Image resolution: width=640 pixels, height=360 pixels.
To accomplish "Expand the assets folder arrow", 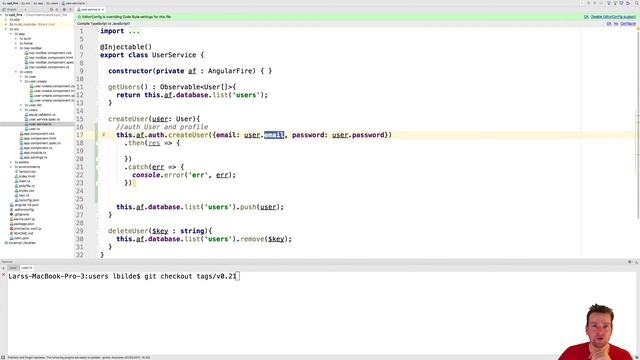I will [11, 162].
